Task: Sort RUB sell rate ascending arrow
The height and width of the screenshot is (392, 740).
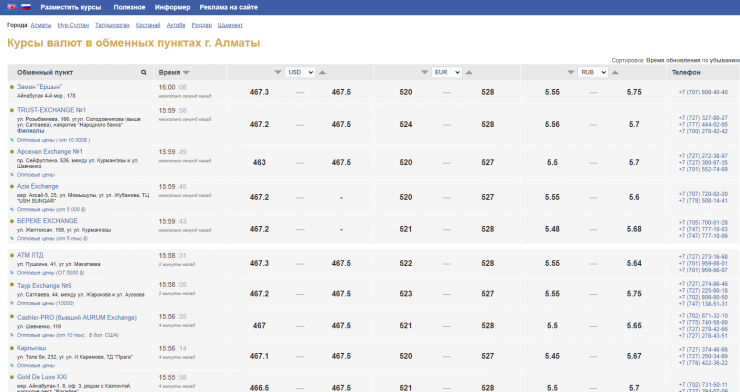Action: (615, 72)
